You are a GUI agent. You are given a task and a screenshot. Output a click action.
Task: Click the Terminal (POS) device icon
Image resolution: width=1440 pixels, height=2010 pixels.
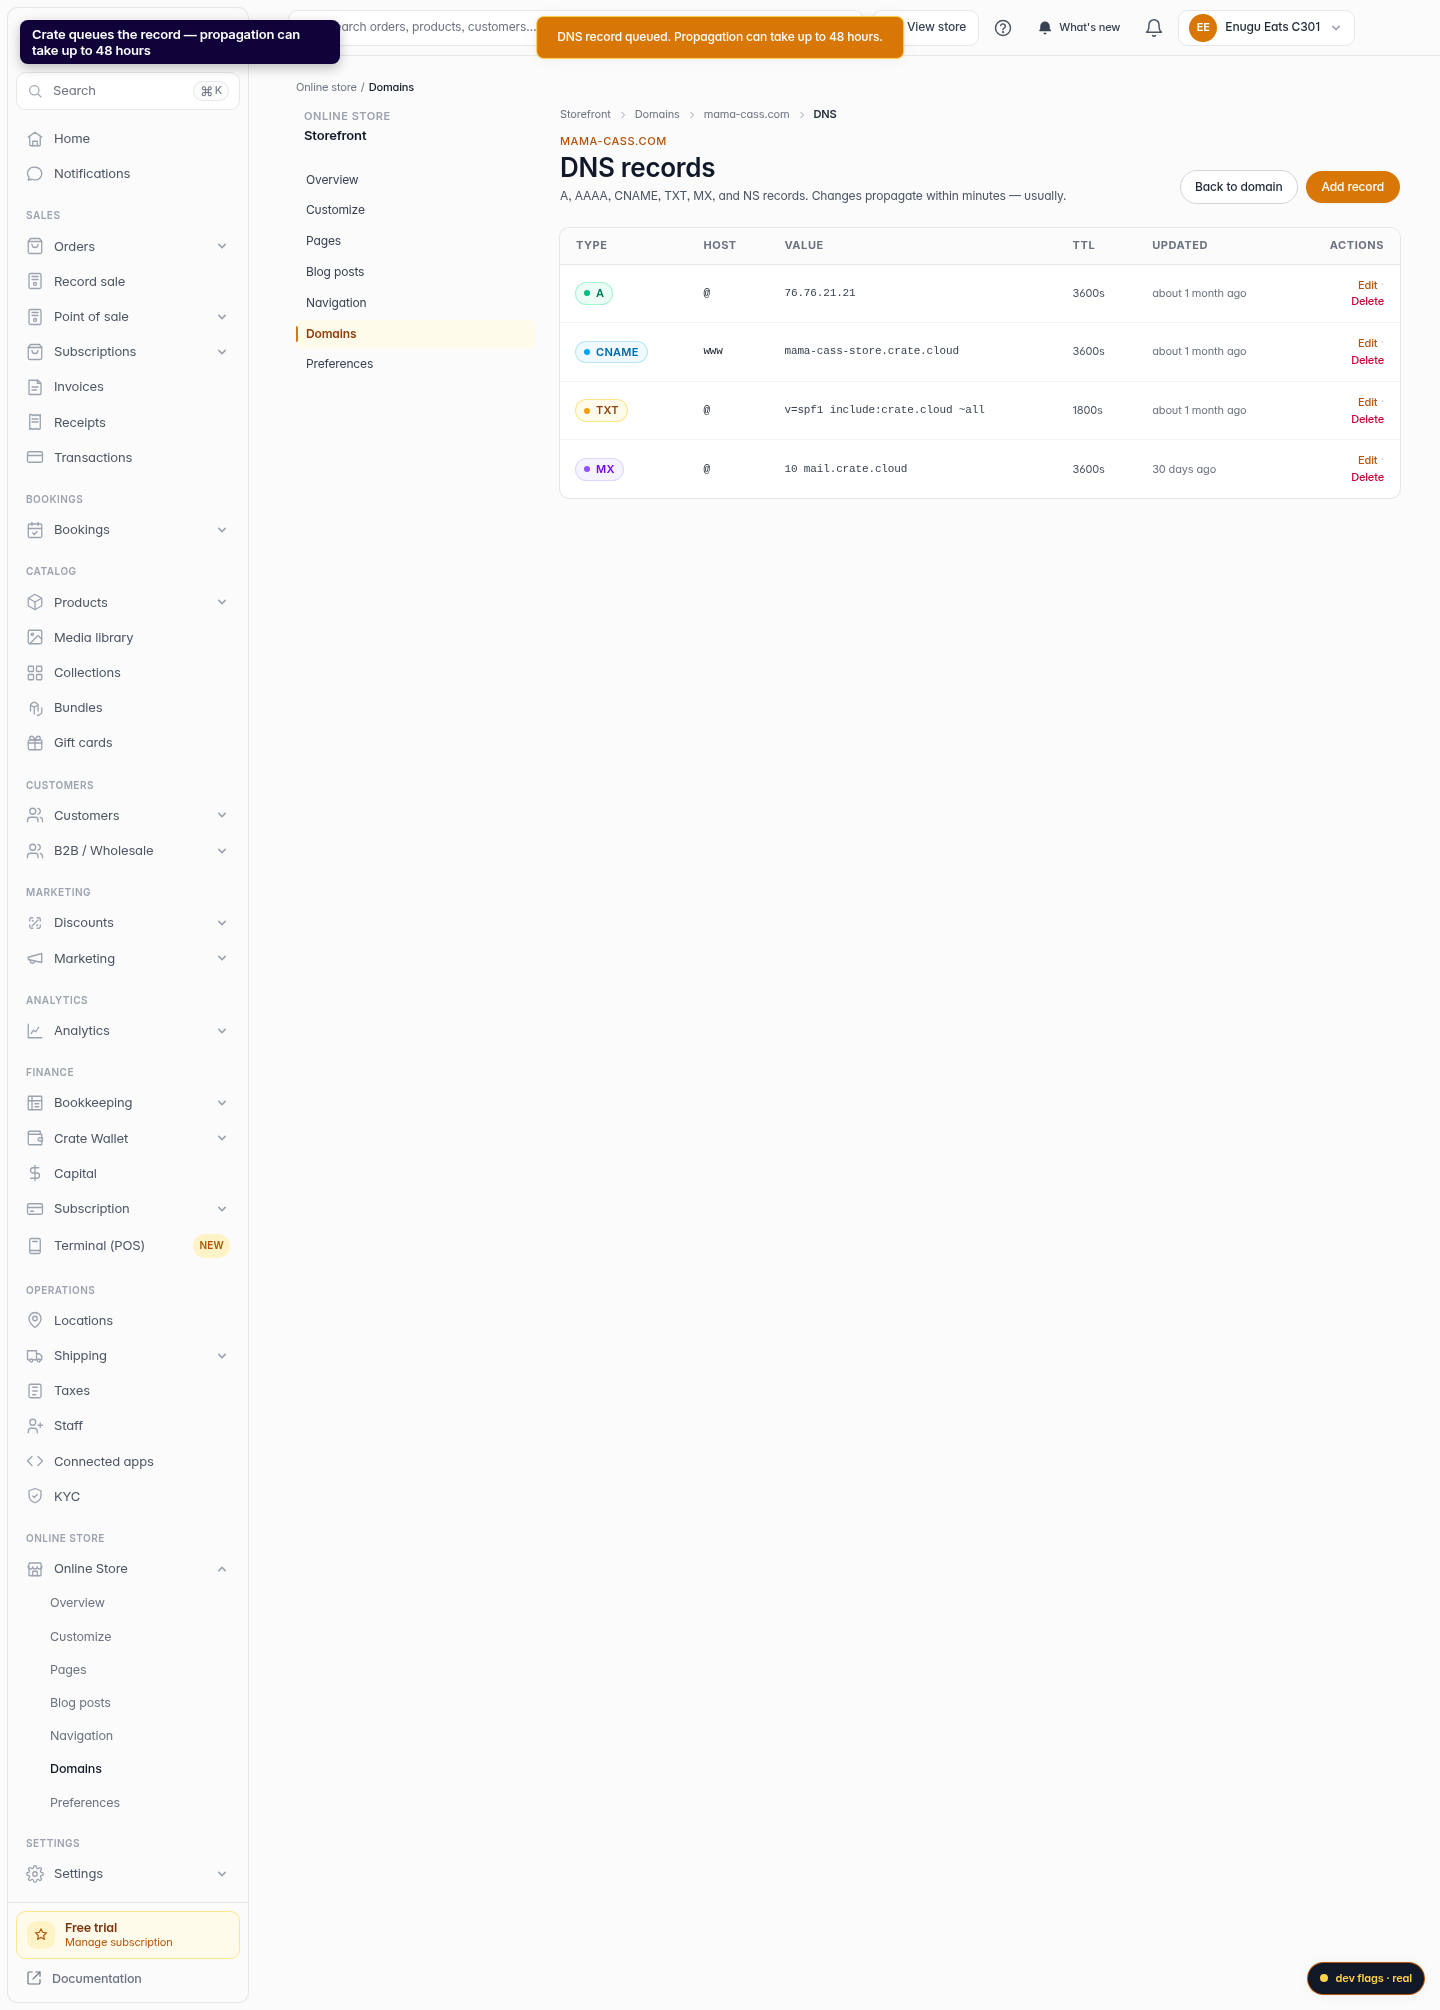35,1245
